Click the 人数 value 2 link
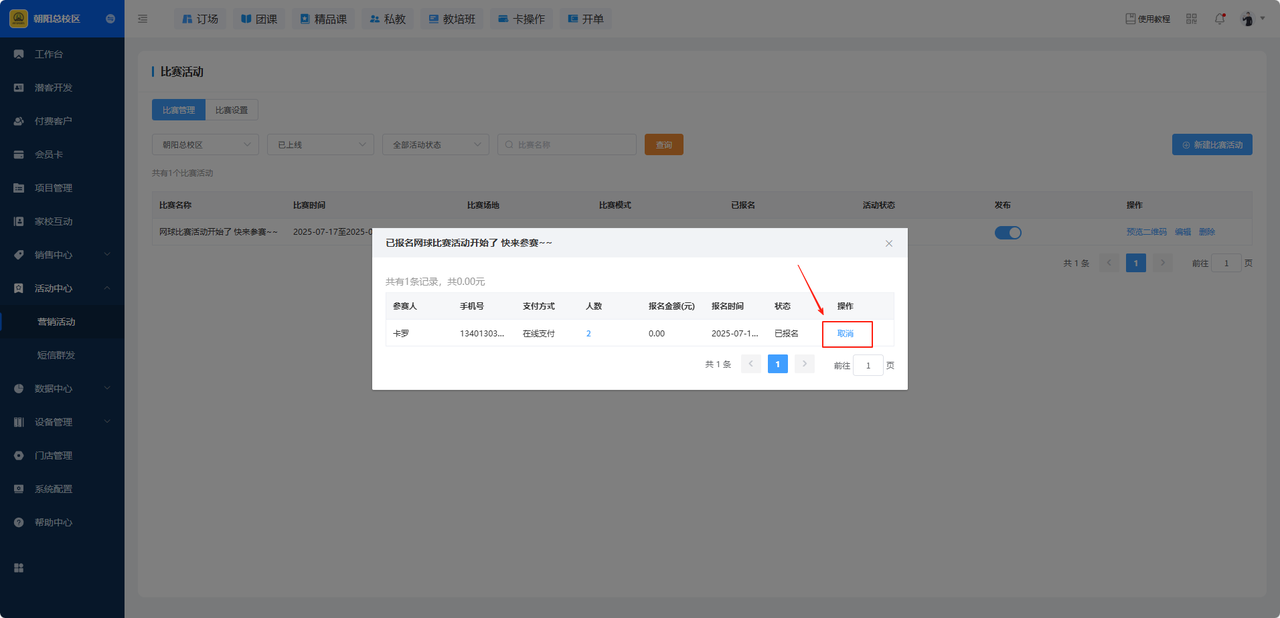 (588, 333)
